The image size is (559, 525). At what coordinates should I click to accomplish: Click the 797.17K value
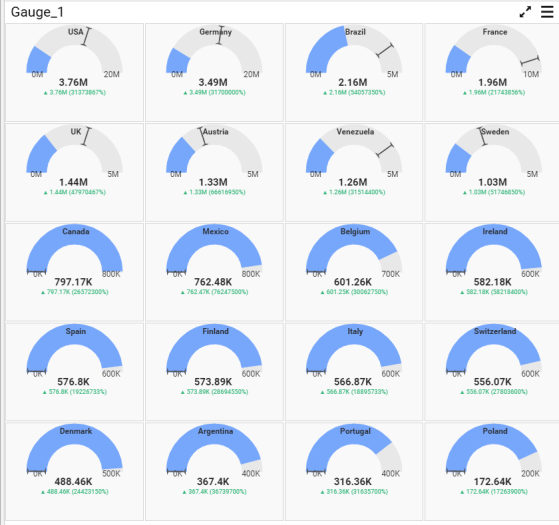pos(73,282)
